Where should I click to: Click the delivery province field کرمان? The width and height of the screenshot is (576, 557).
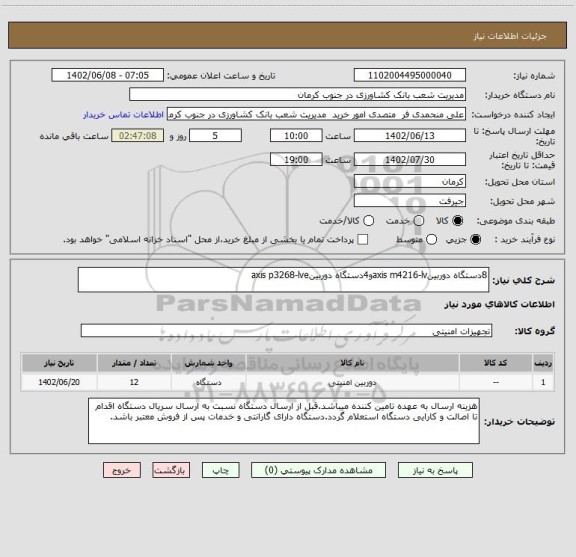pyautogui.click(x=410, y=182)
